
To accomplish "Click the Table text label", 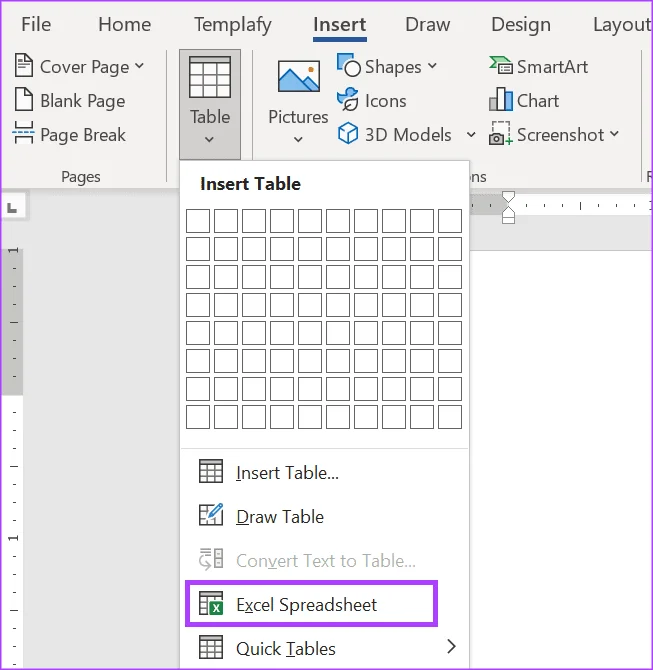I will tap(210, 117).
